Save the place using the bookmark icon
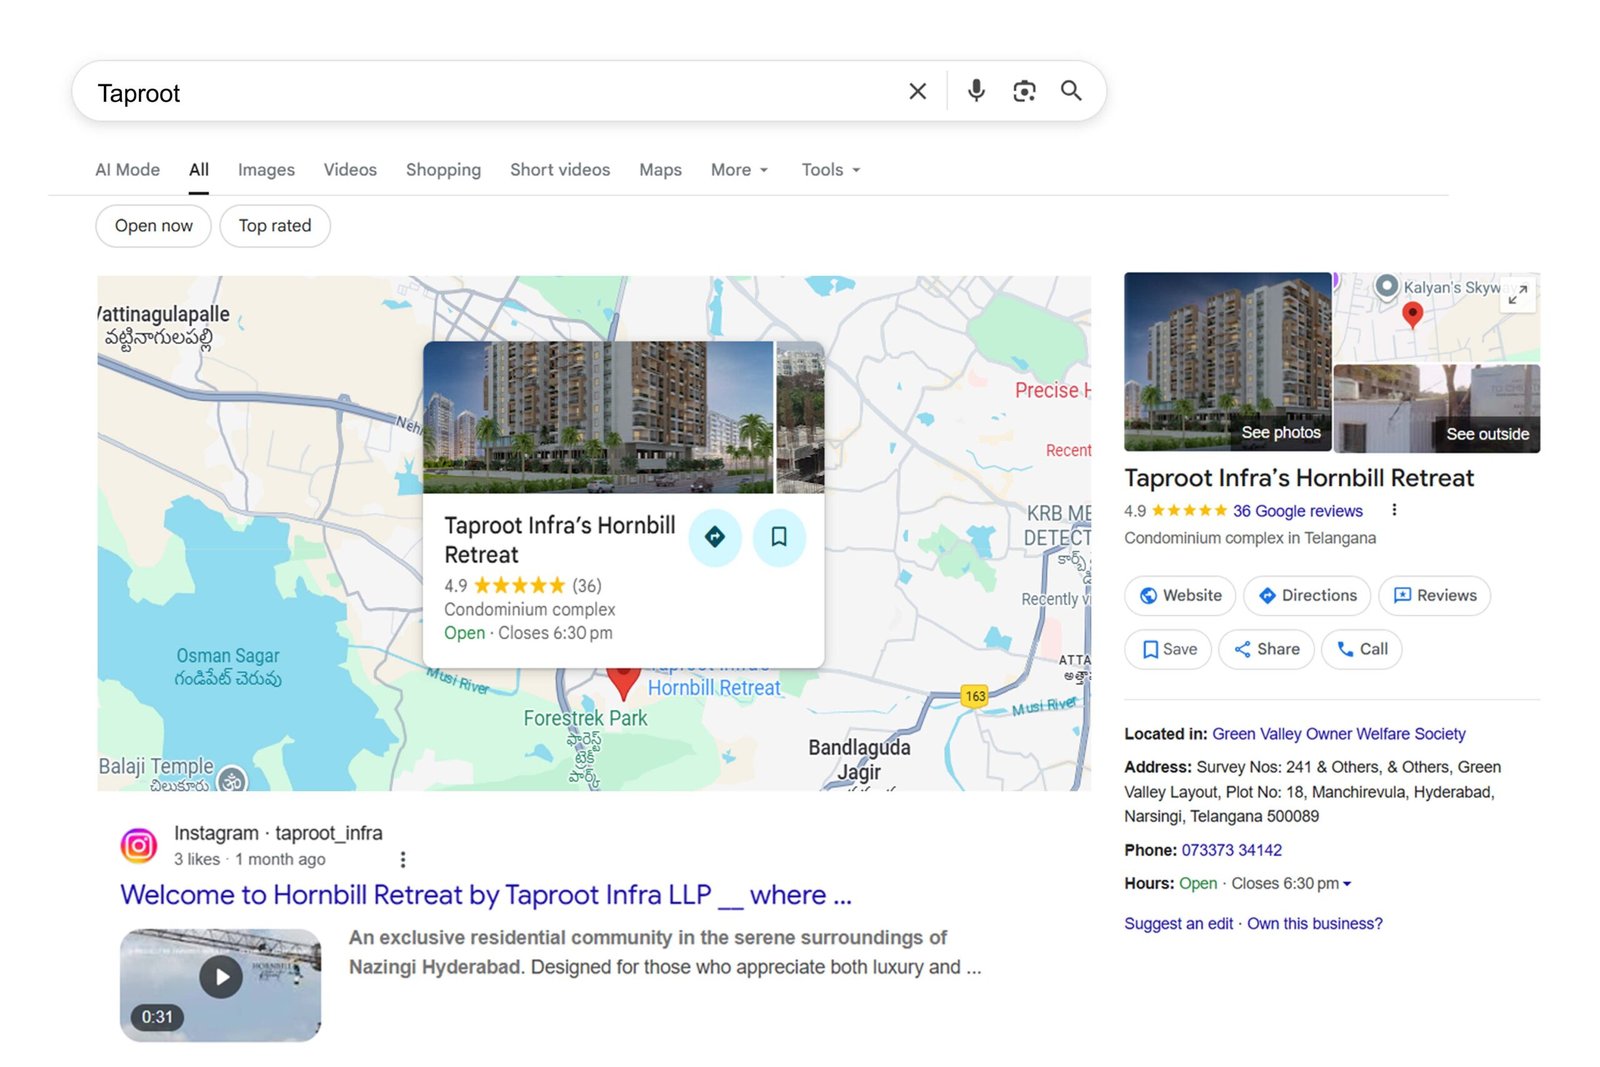This screenshot has width=1600, height=1067. tap(779, 537)
